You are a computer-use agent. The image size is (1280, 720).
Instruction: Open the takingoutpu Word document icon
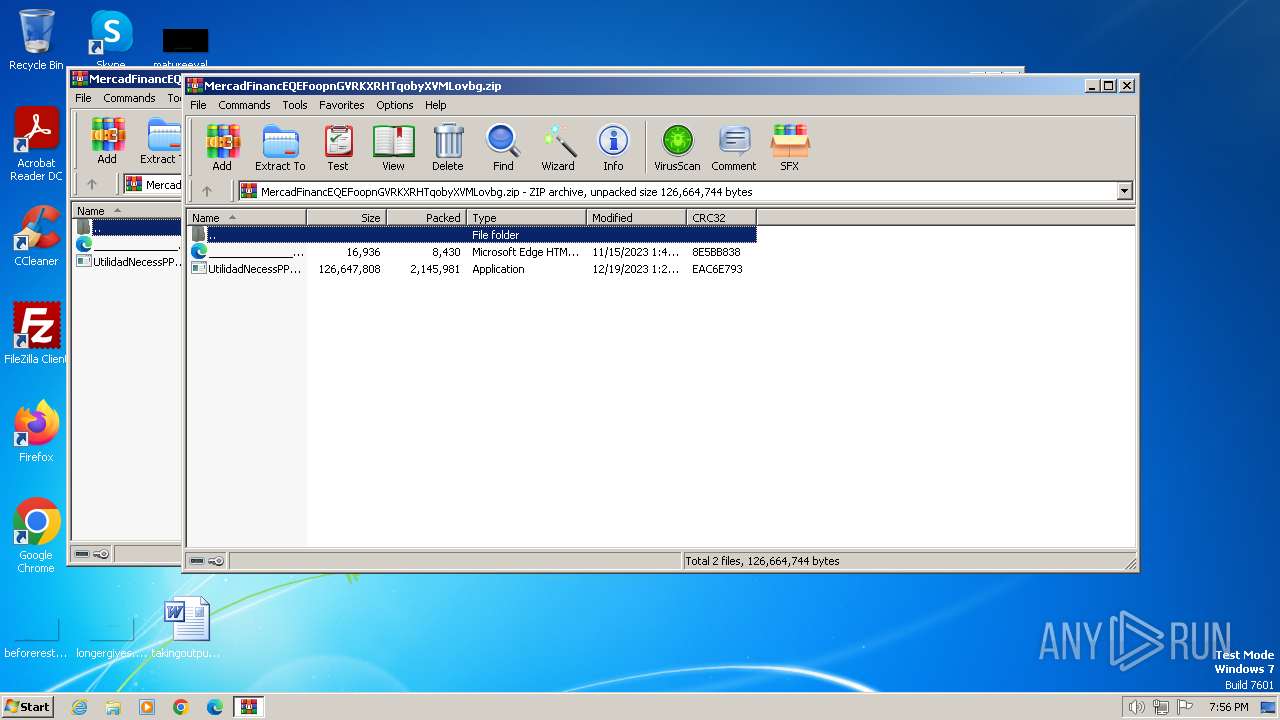(x=186, y=628)
